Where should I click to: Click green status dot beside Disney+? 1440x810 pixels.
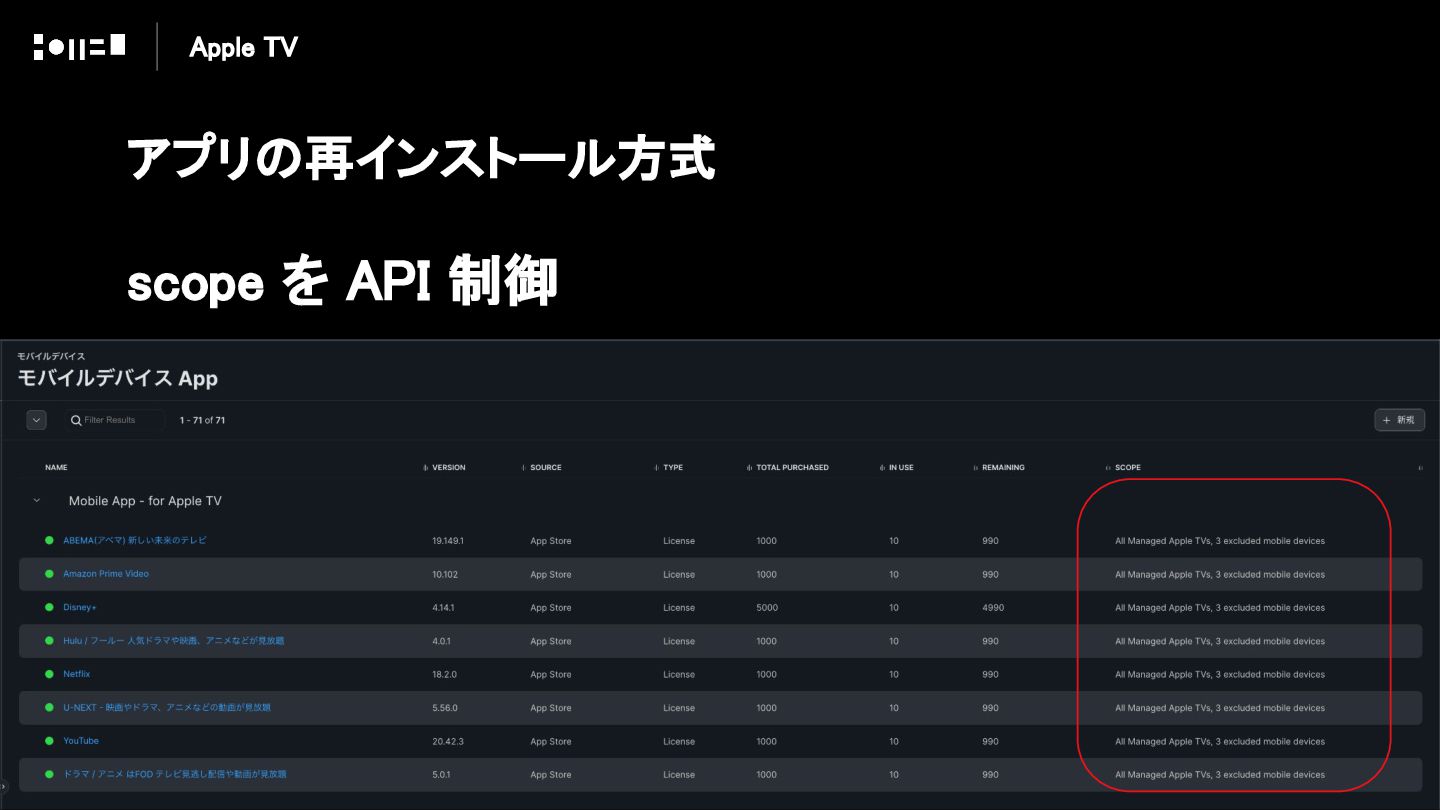(49, 608)
